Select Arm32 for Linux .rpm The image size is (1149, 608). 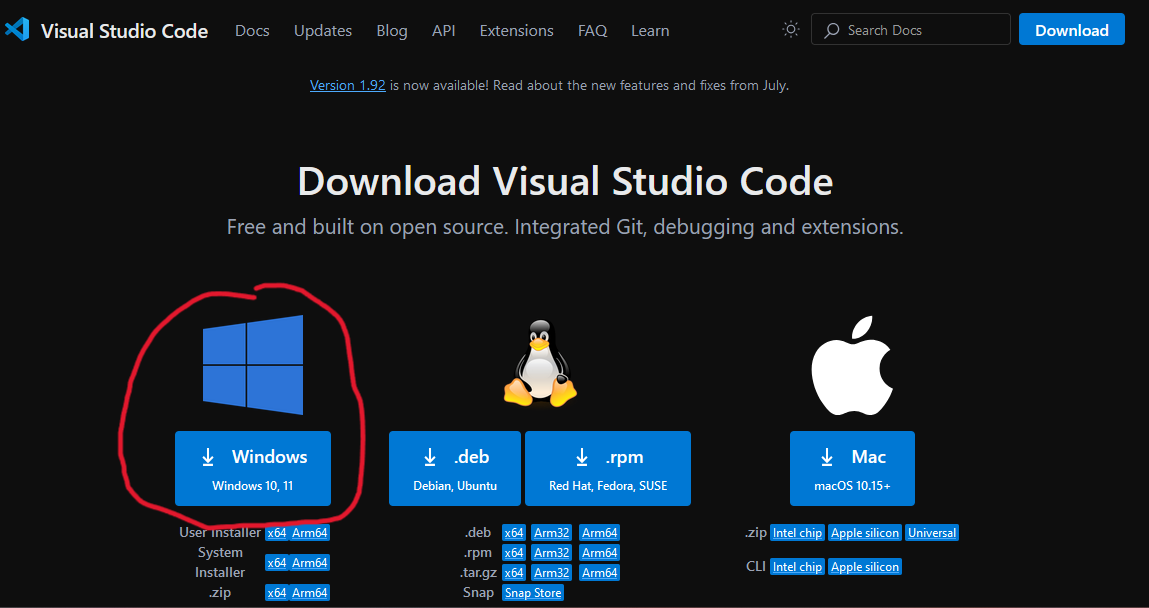tap(552, 552)
